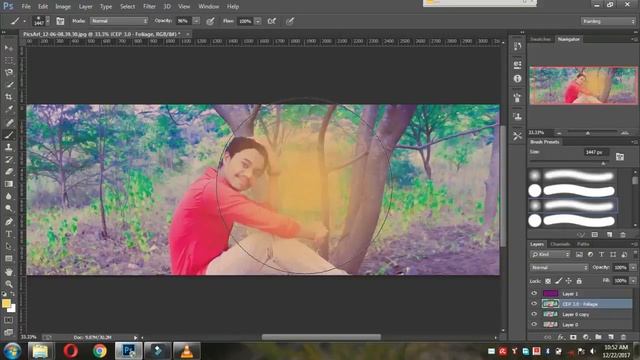Create new group folder in Layers panel
The image size is (640, 360).
598,337
